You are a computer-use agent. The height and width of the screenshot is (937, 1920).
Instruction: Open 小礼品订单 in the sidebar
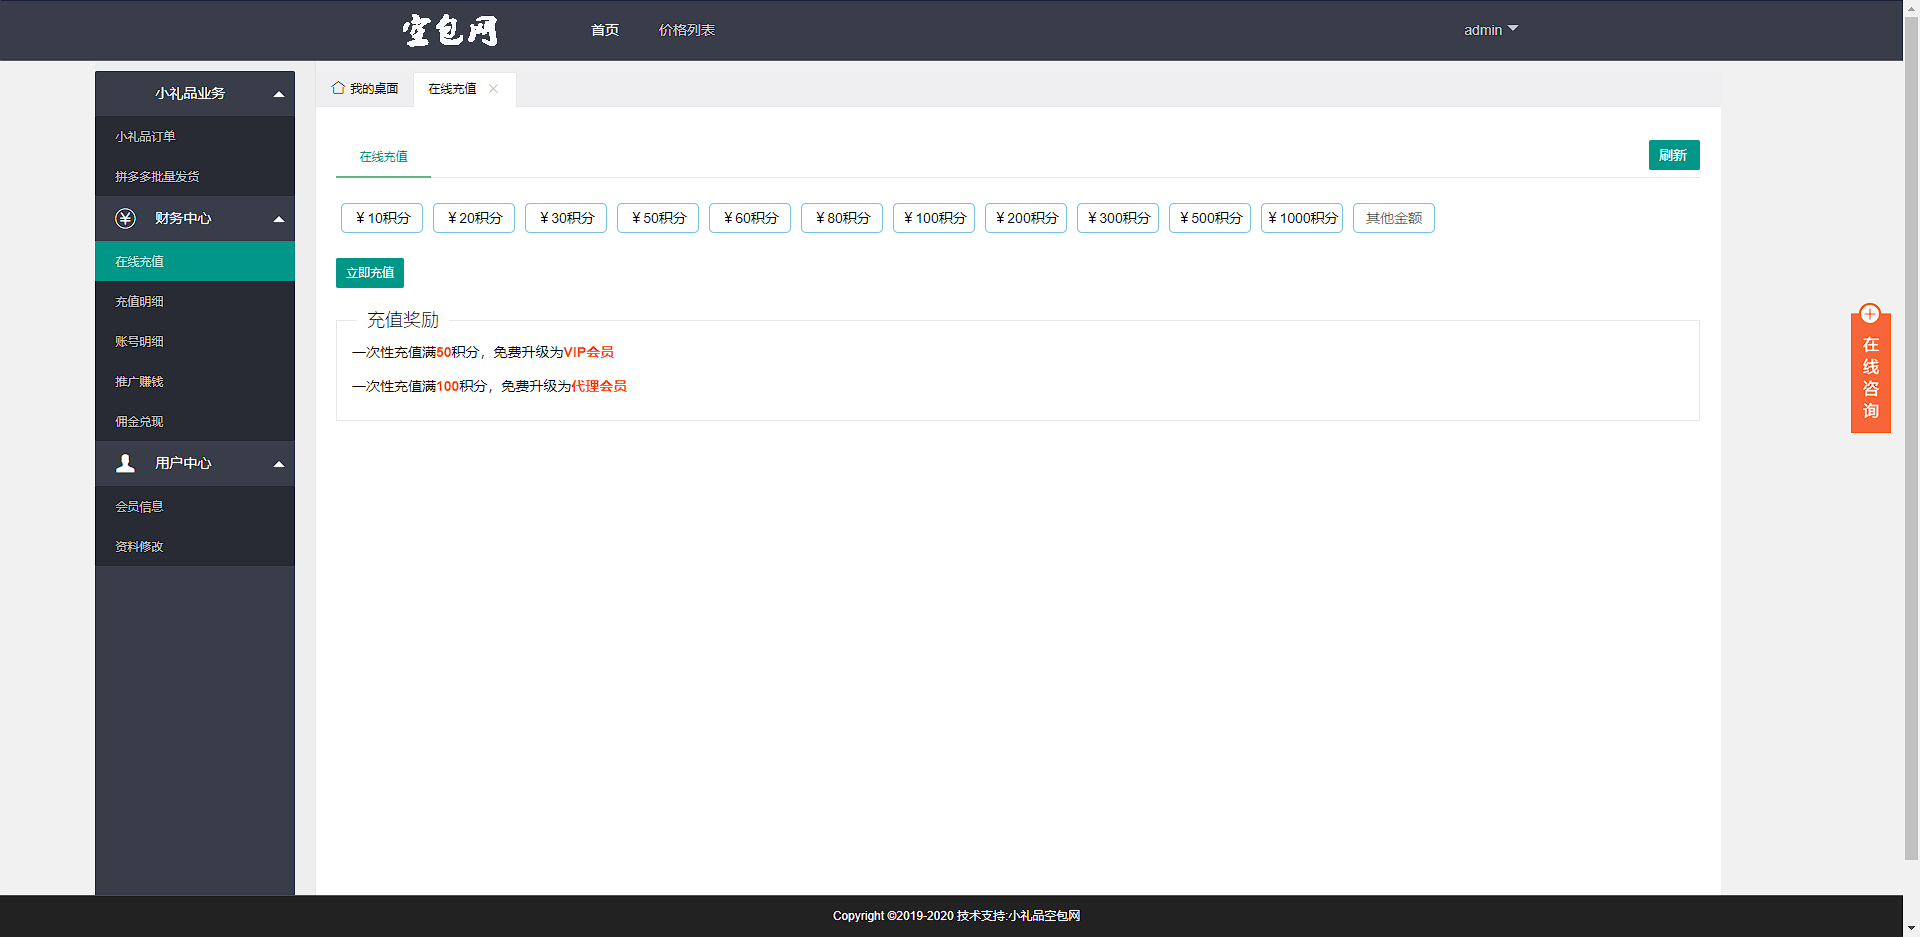point(195,136)
